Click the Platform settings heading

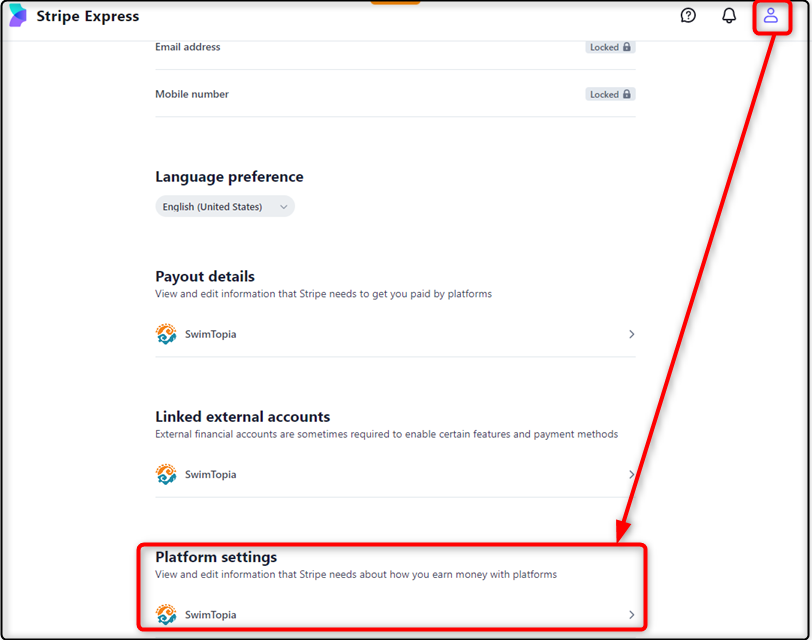(x=216, y=557)
